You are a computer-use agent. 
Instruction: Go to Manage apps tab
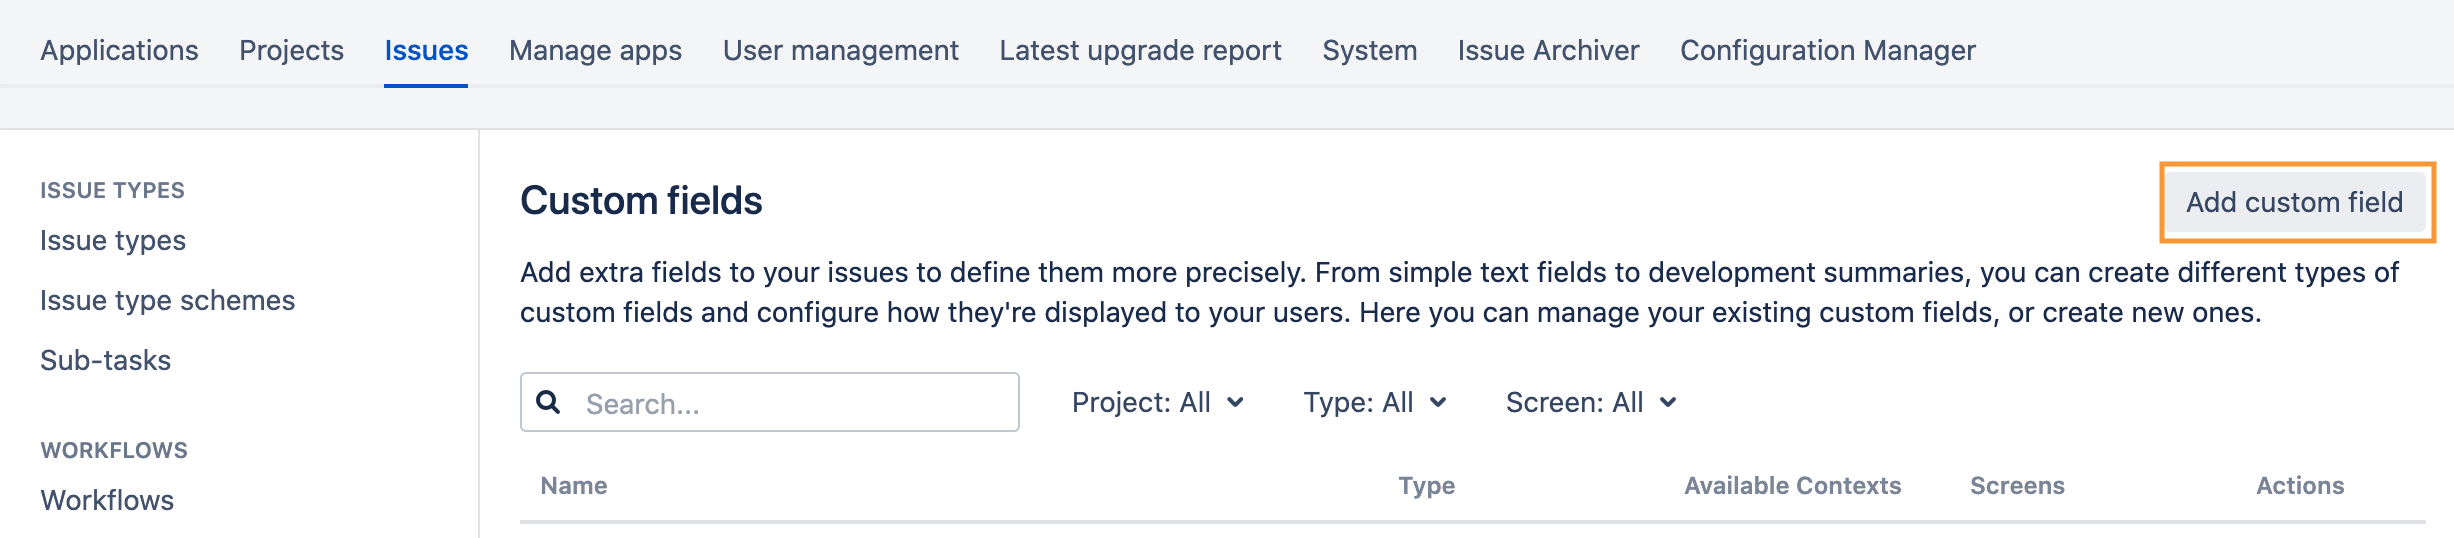click(595, 50)
